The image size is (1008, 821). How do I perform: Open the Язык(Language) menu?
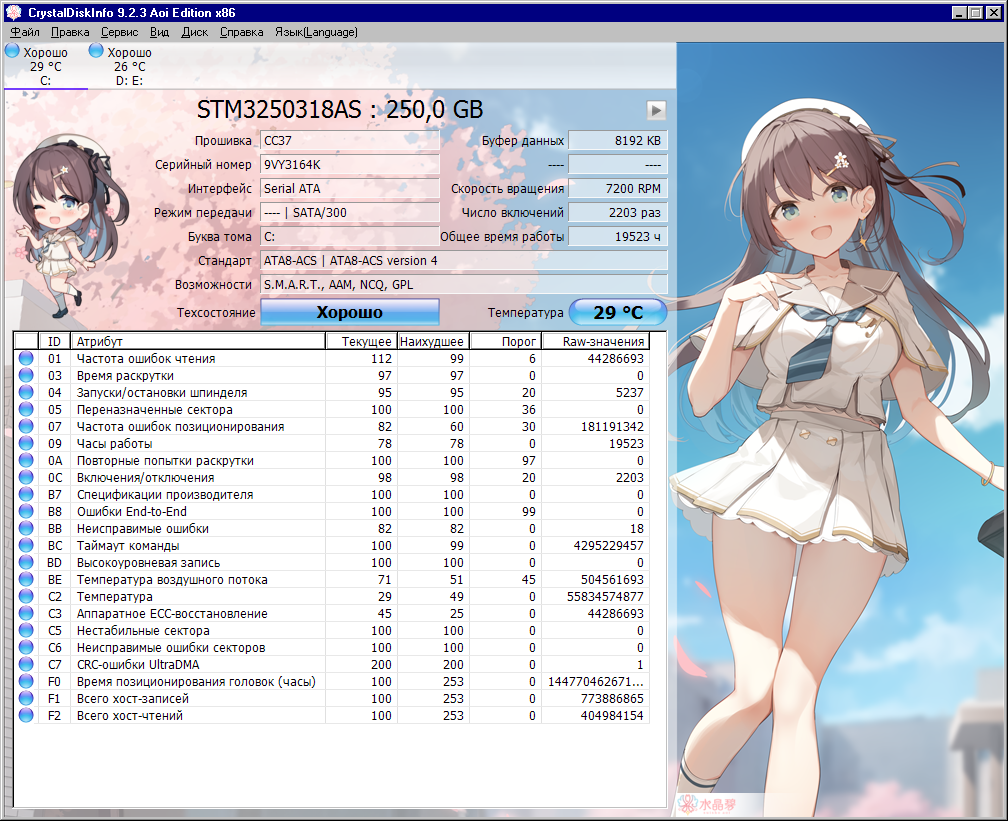coord(316,32)
